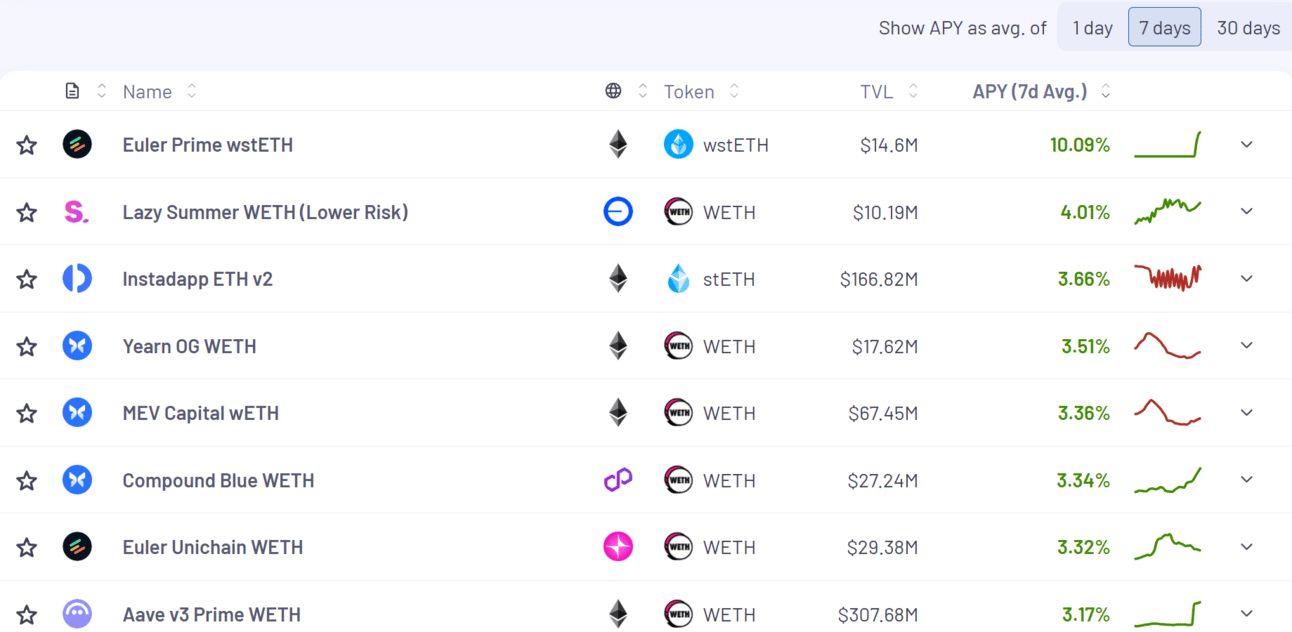Click the $166.82M TVL value
The image size is (1292, 632).
879,279
